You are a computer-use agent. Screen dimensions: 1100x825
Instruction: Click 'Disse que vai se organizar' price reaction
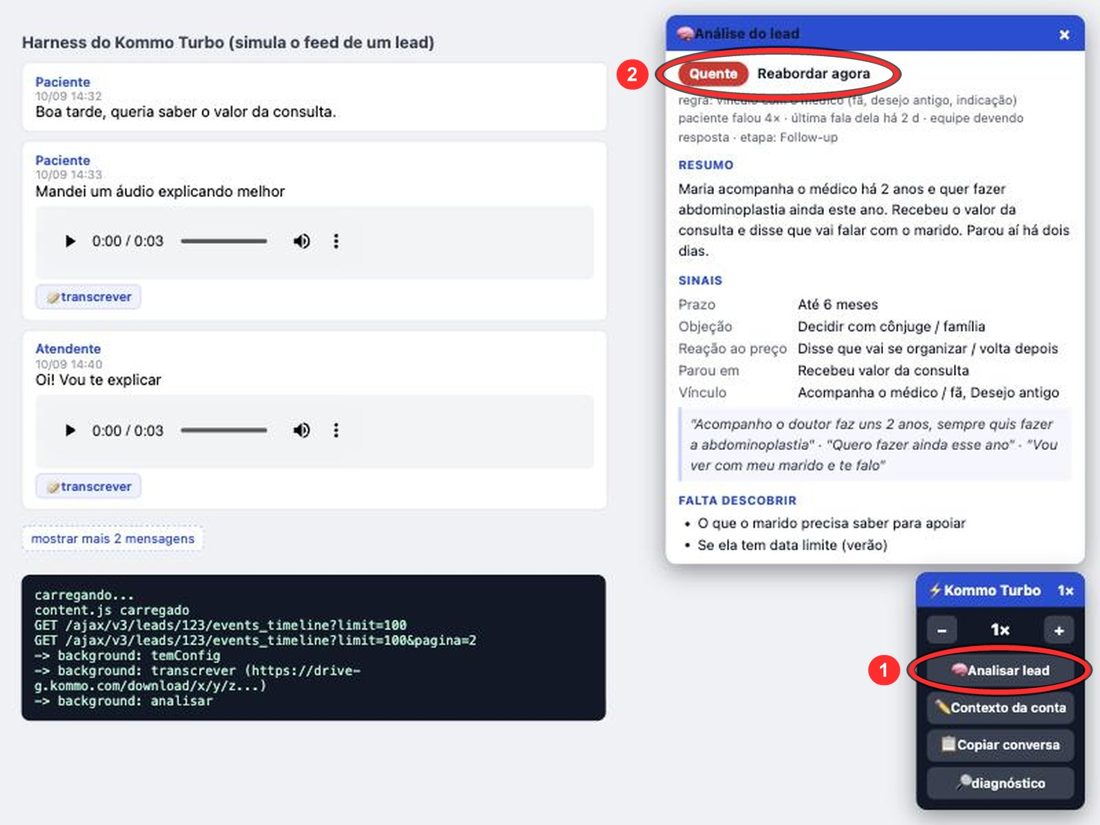[x=927, y=349]
